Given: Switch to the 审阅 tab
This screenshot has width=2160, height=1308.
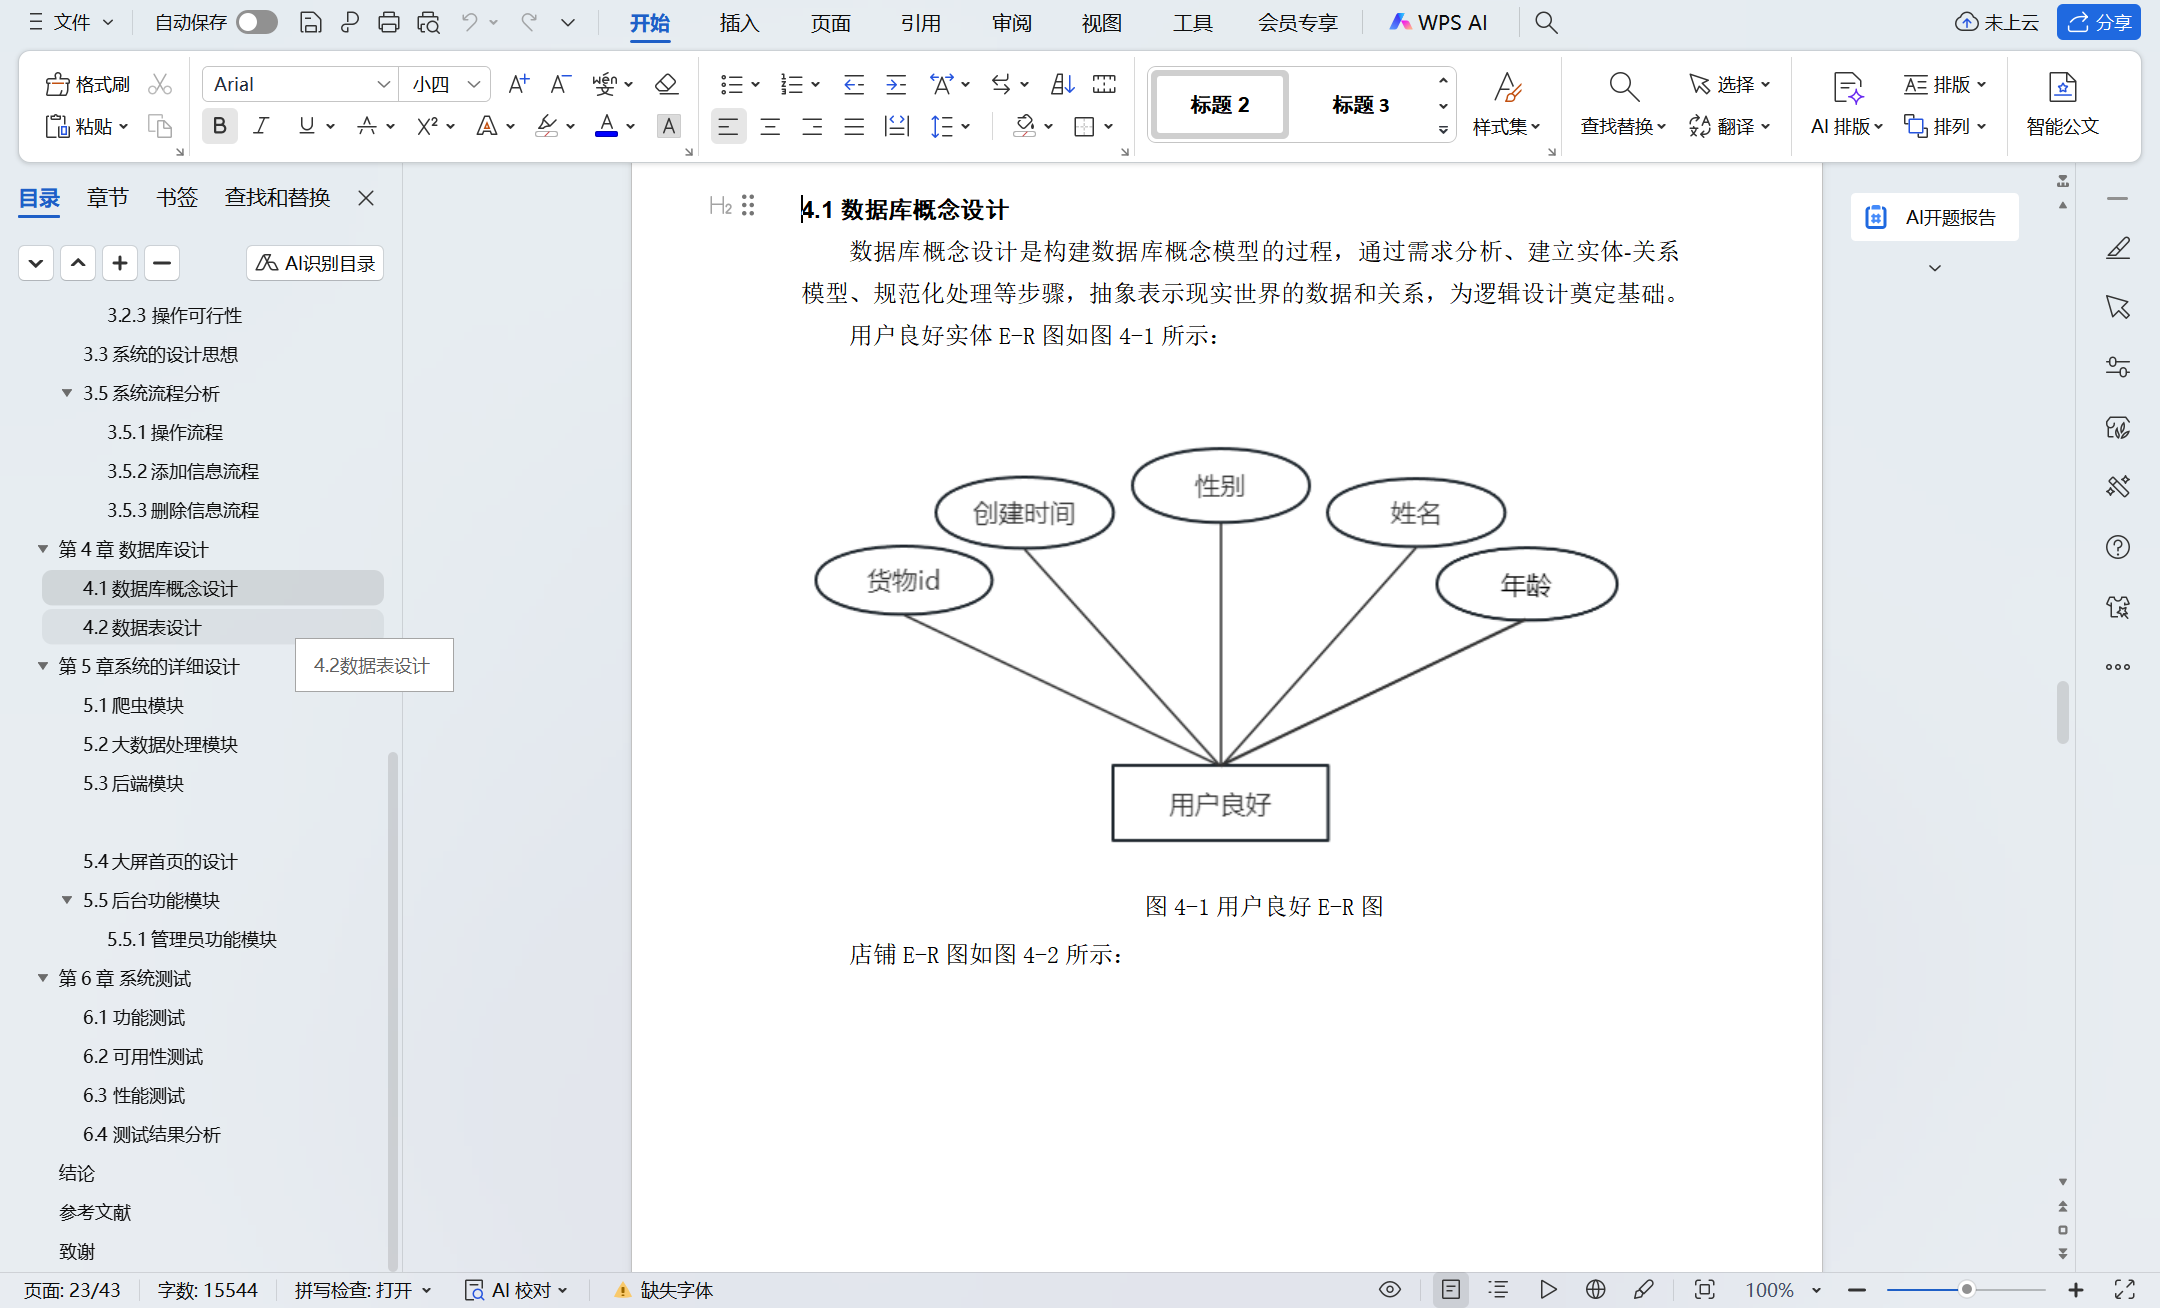Looking at the screenshot, I should pyautogui.click(x=1011, y=22).
